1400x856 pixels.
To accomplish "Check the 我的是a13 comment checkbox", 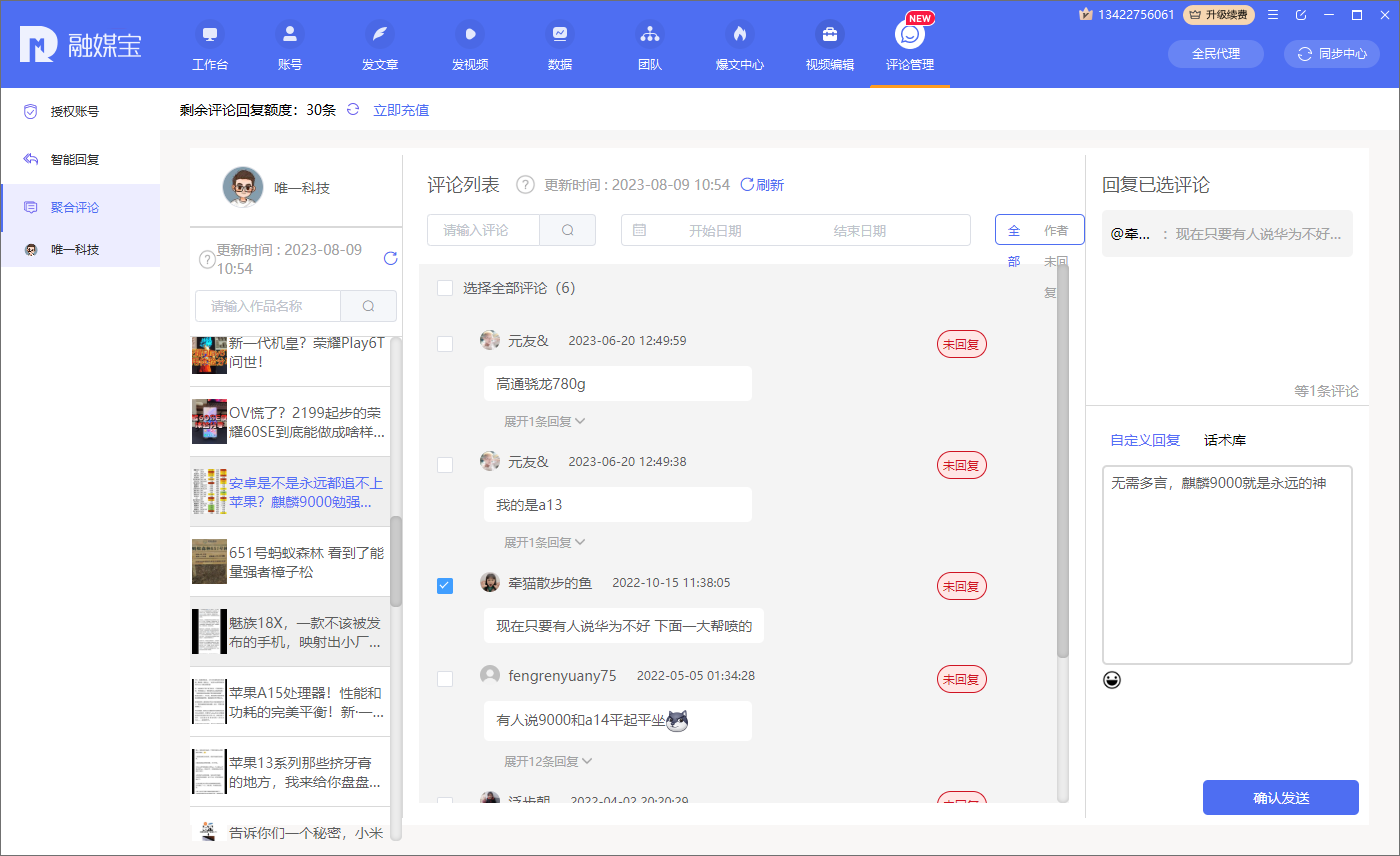I will [445, 465].
